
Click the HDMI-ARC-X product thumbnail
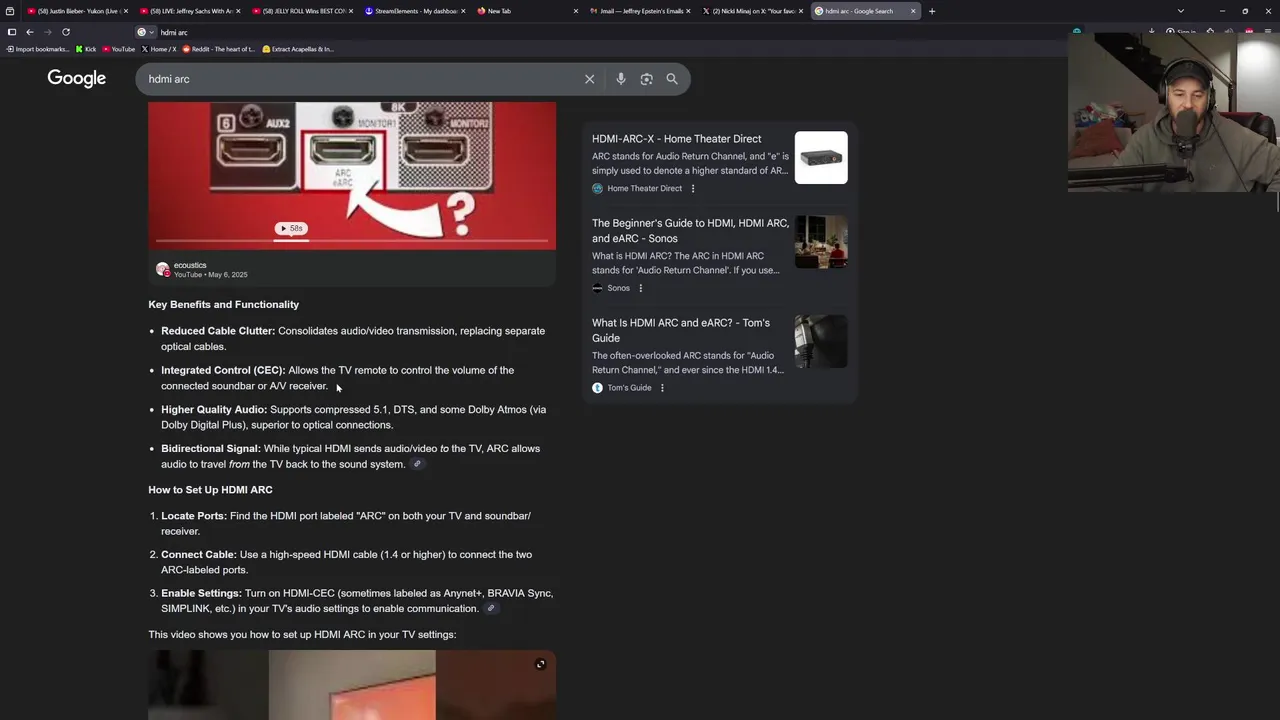coord(821,158)
